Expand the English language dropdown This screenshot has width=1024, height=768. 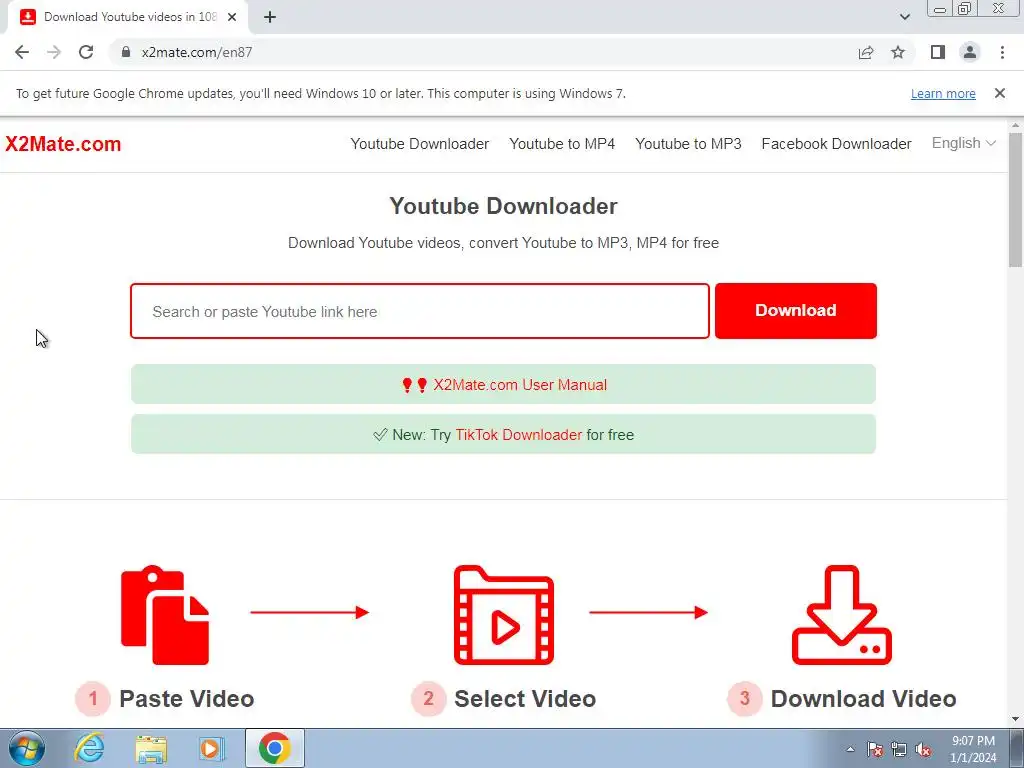click(963, 143)
